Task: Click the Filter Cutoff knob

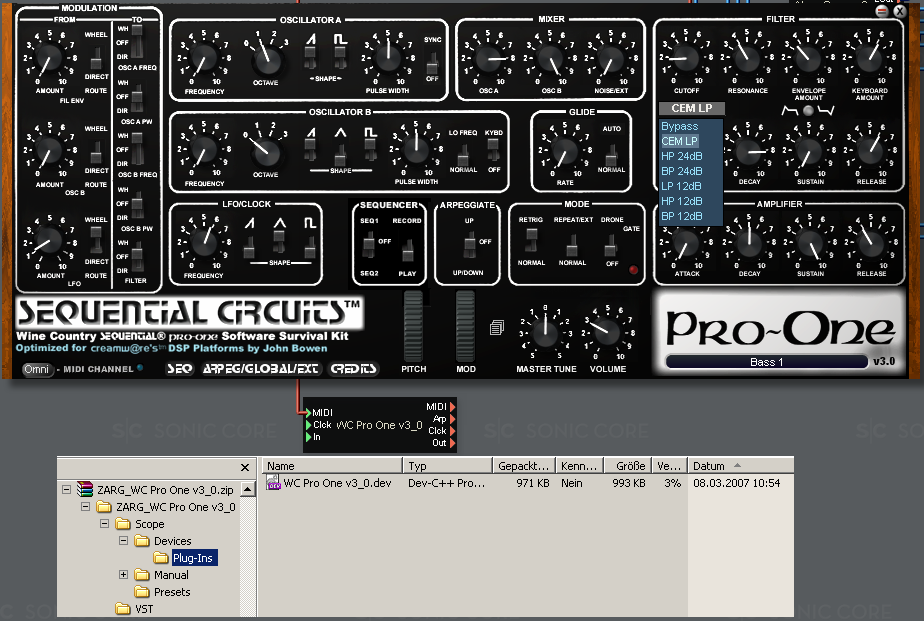Action: [686, 58]
